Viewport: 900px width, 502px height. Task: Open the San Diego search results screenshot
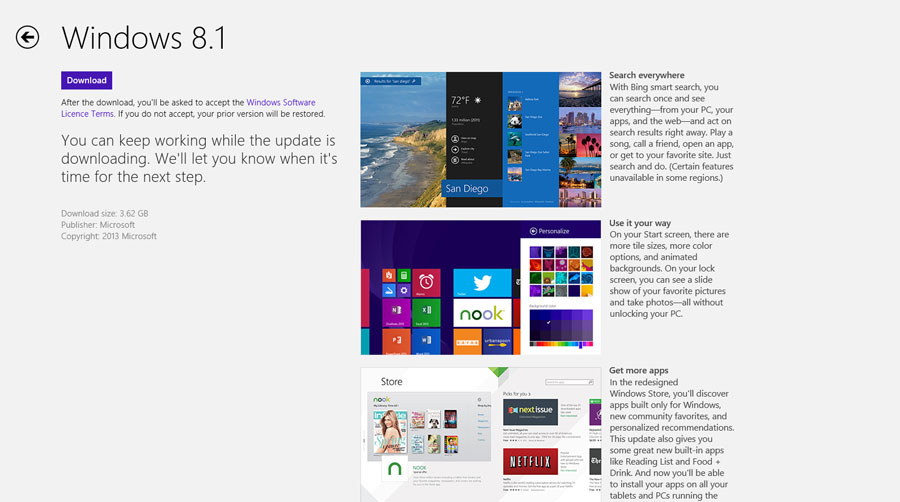[x=480, y=139]
